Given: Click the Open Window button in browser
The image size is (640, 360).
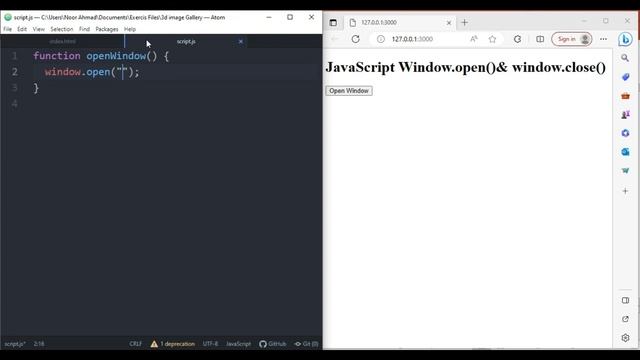Looking at the screenshot, I should click(x=349, y=91).
